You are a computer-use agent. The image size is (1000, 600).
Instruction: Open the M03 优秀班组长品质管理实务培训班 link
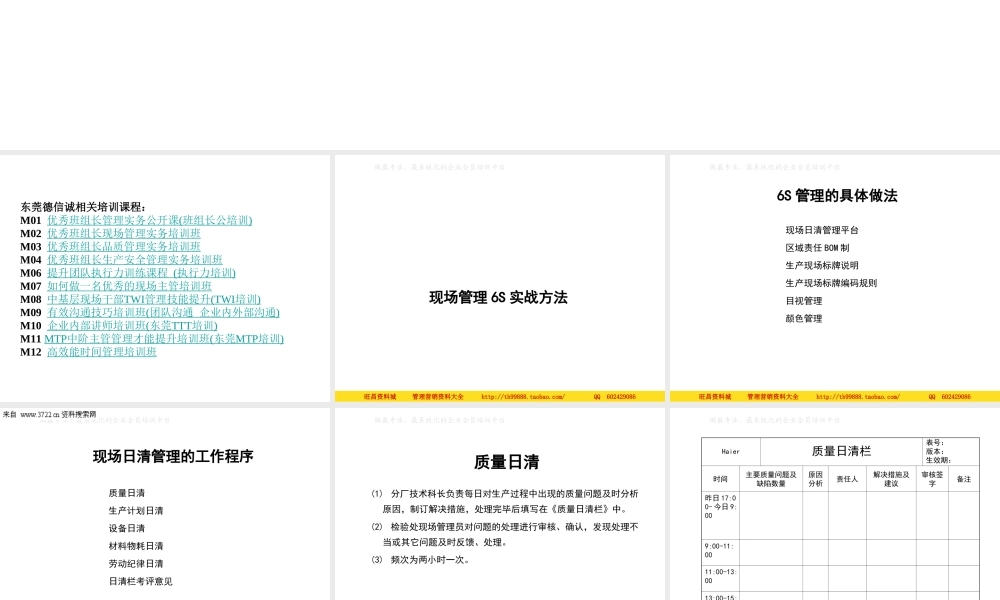tap(122, 245)
